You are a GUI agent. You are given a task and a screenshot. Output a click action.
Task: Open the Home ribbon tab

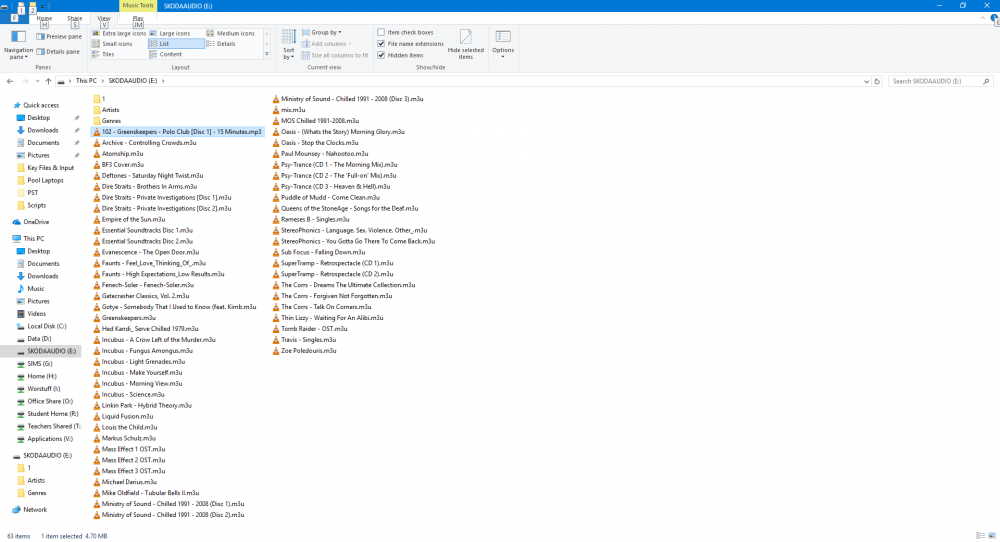(x=44, y=18)
